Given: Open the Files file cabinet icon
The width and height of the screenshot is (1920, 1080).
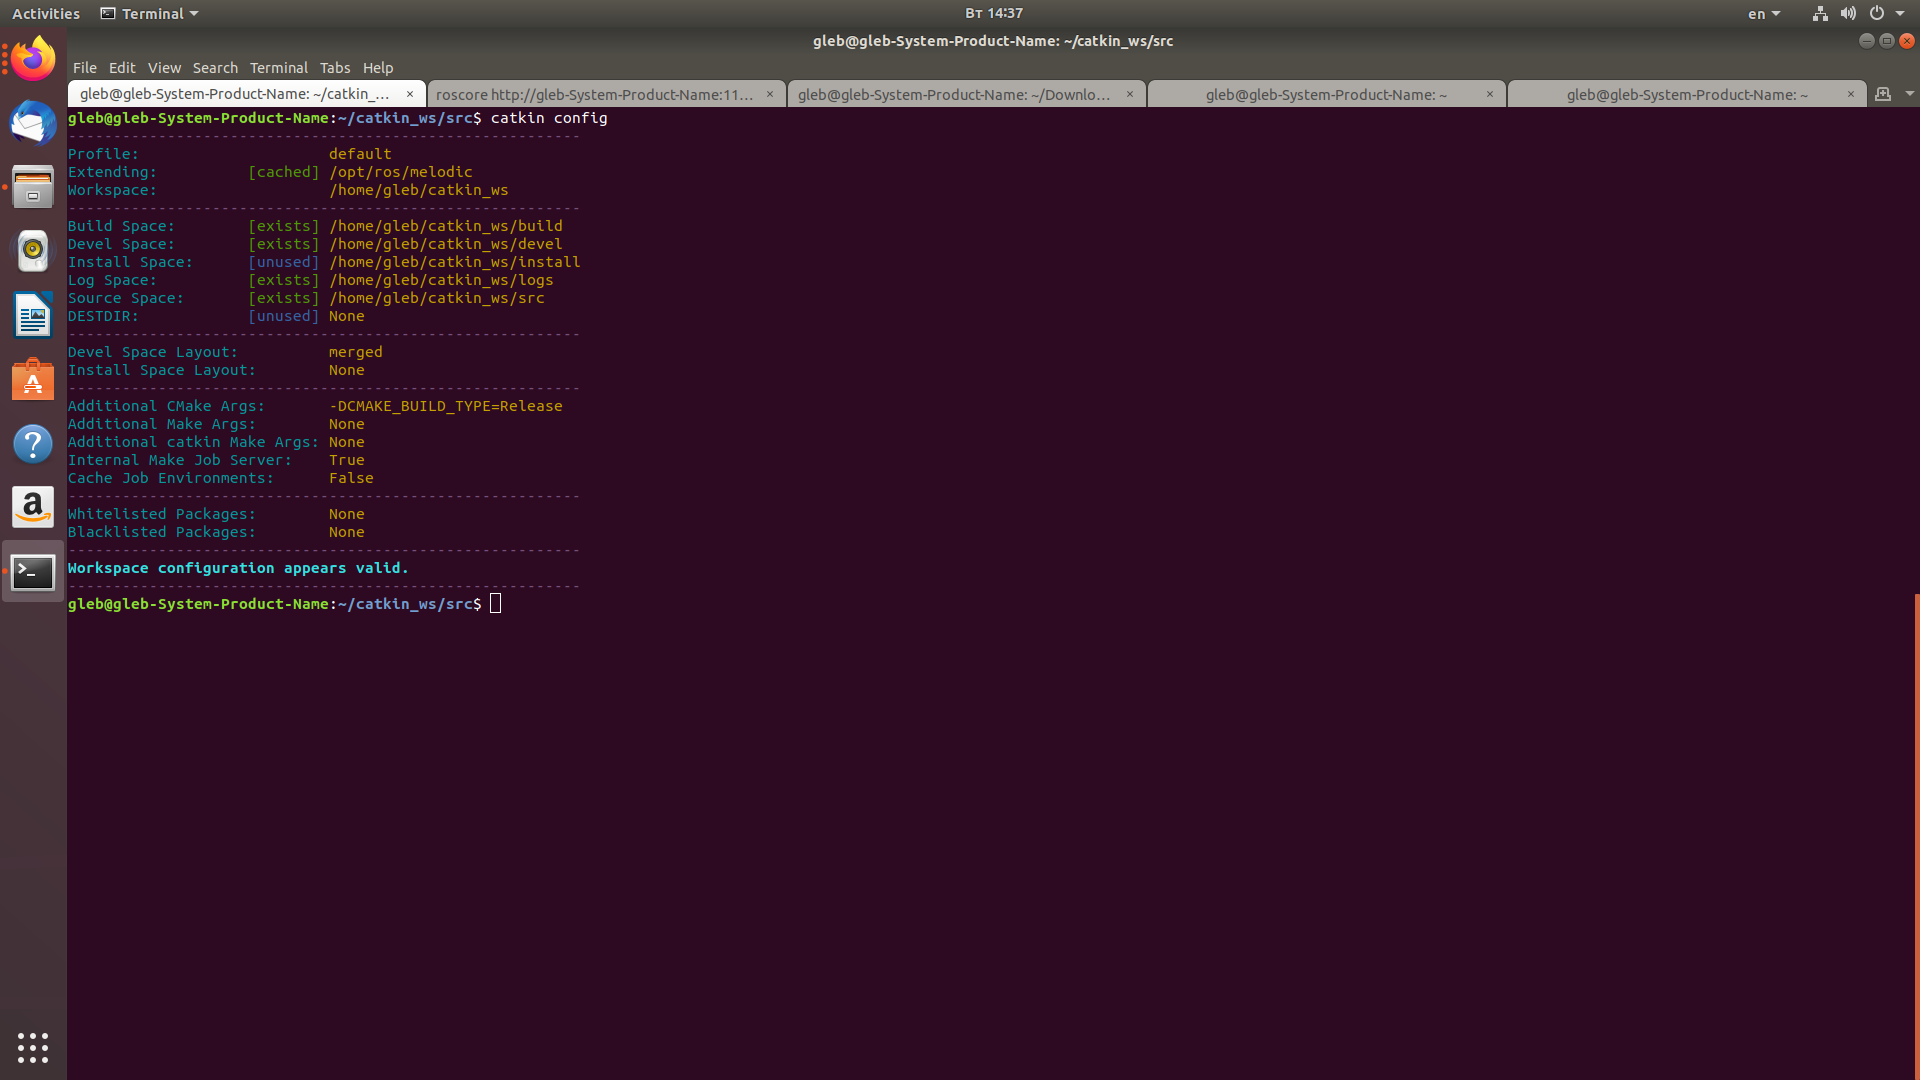Looking at the screenshot, I should [x=33, y=187].
